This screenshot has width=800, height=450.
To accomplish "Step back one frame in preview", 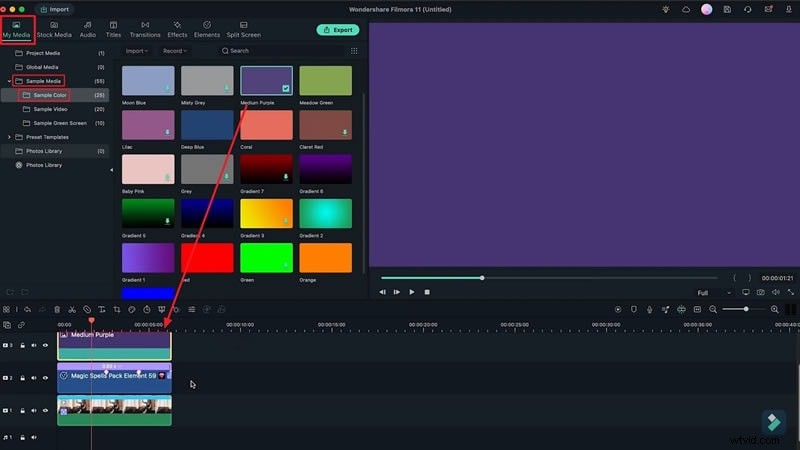I will 382,292.
